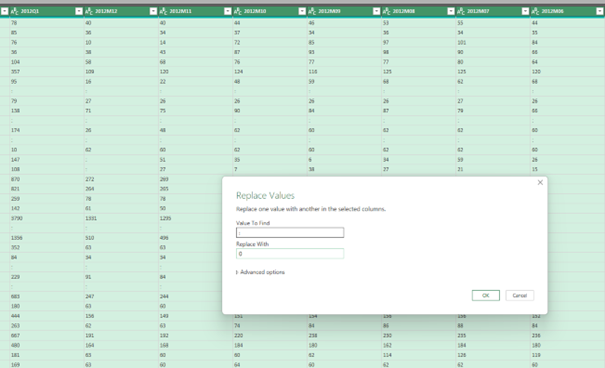Open filter dropdown of column preceding 2012Q1
The width and height of the screenshot is (605, 368).
[4, 11]
